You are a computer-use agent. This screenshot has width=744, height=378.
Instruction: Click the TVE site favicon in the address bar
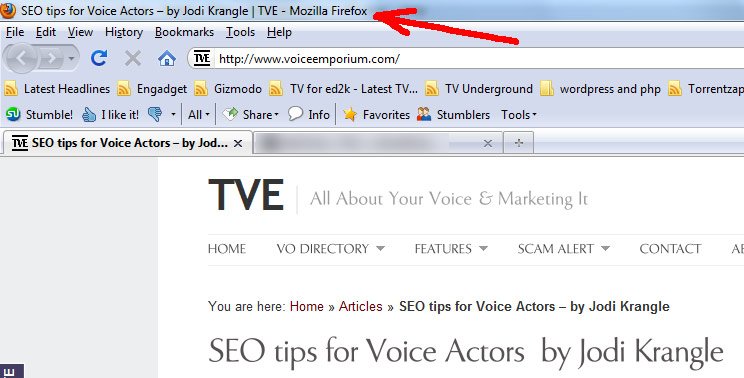click(x=202, y=58)
